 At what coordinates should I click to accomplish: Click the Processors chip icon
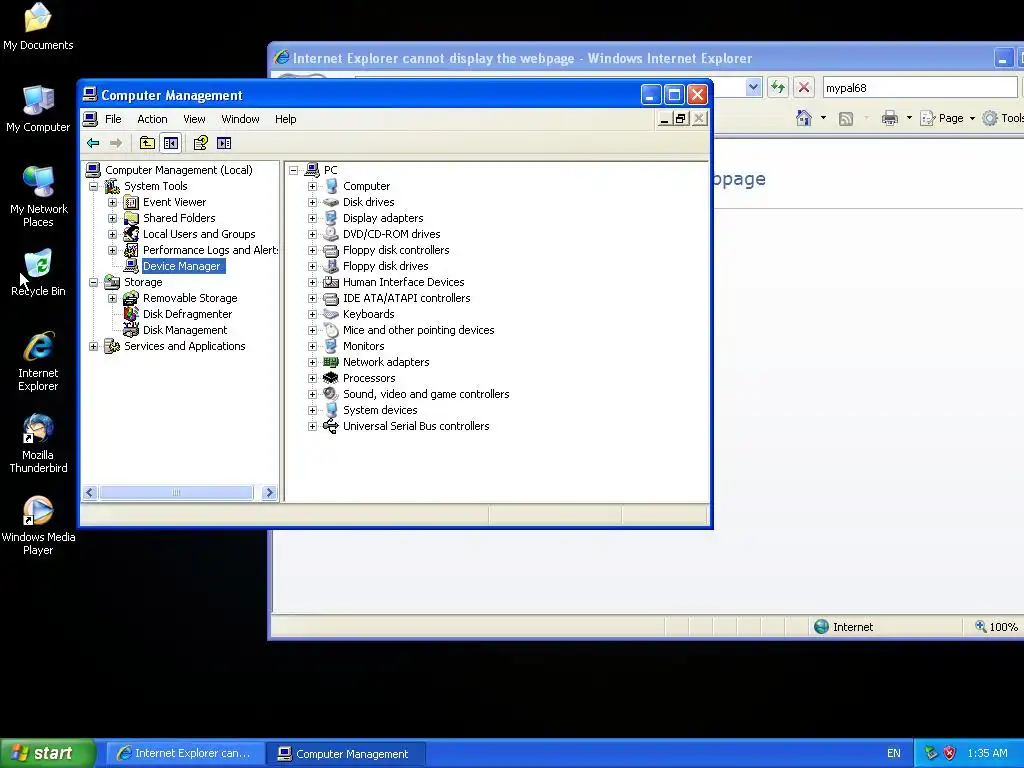tap(331, 378)
